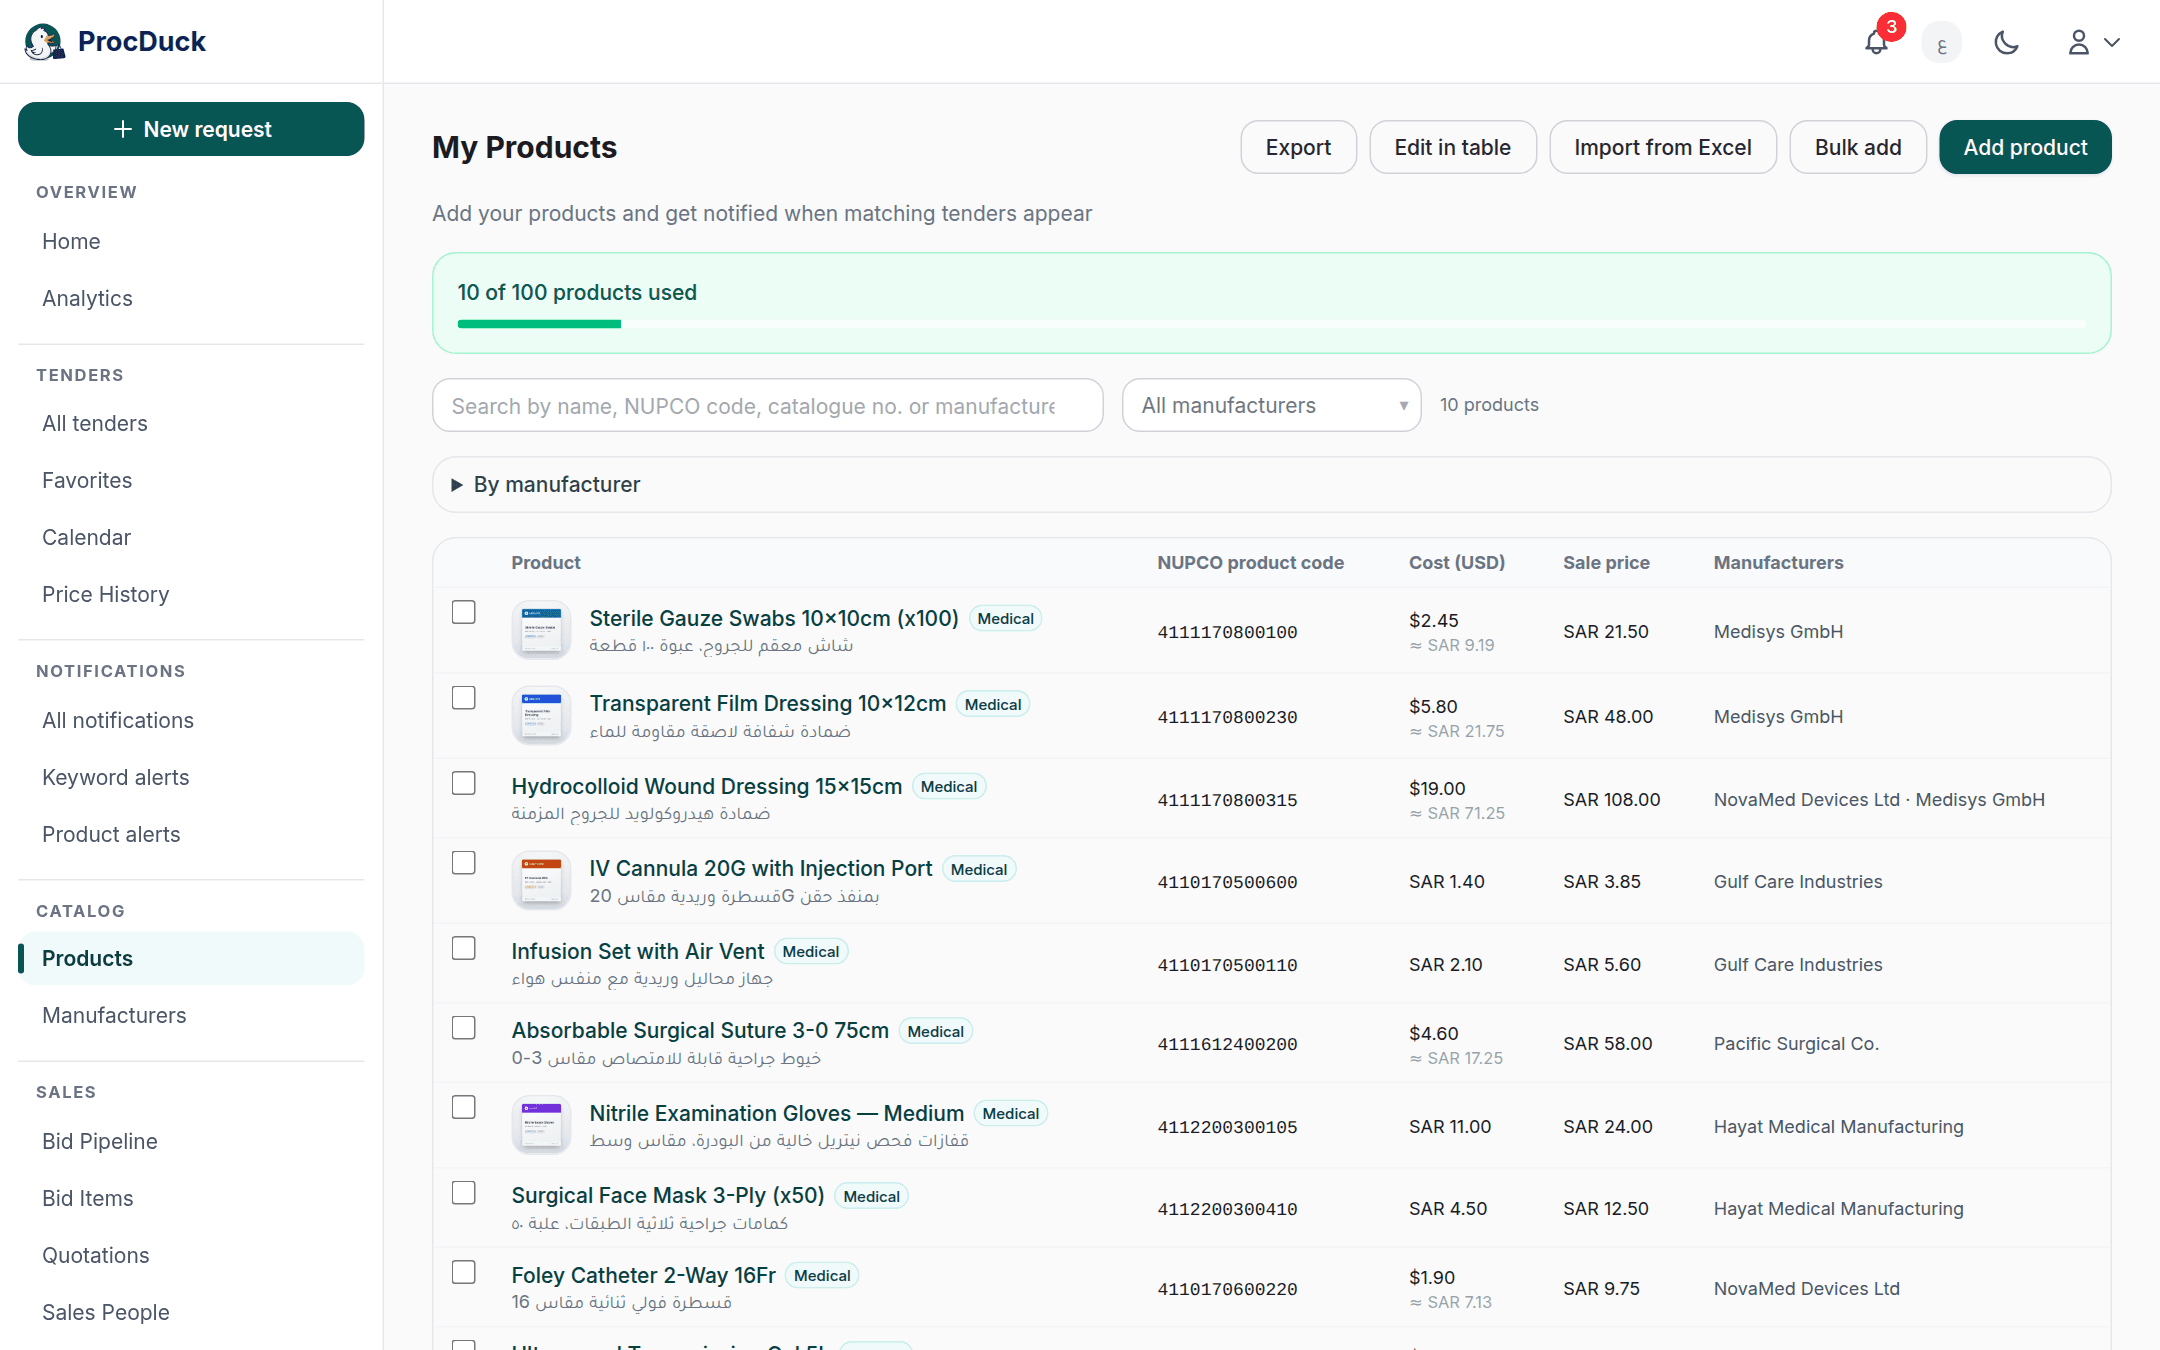This screenshot has height=1350, width=2160.
Task: Open Transparent Film Dressing product thumbnail
Action: pos(541,715)
